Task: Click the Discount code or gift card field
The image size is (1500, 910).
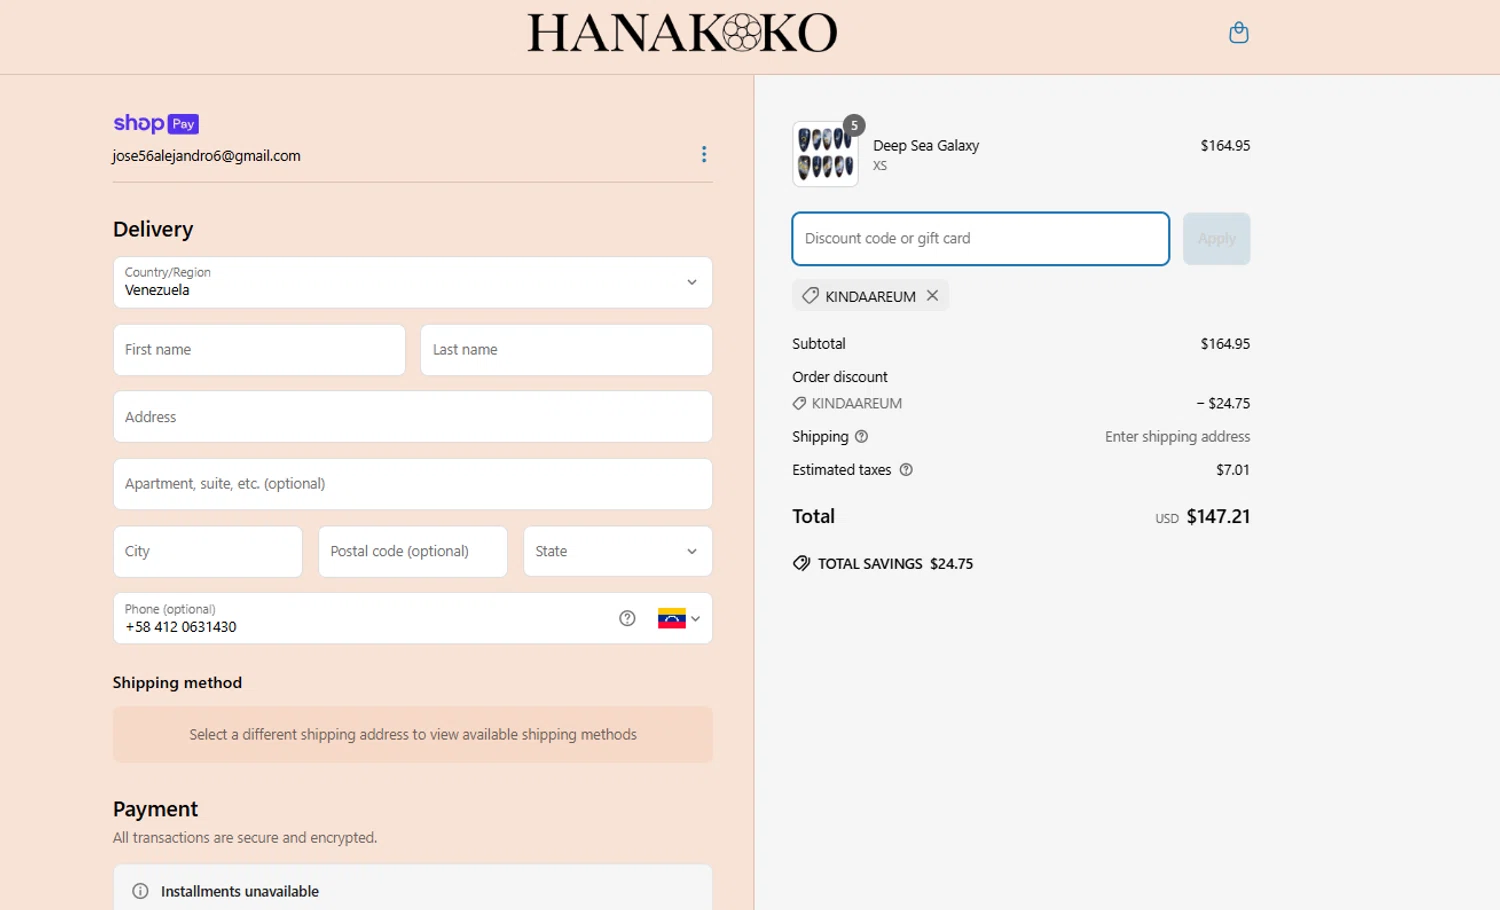Action: [980, 239]
